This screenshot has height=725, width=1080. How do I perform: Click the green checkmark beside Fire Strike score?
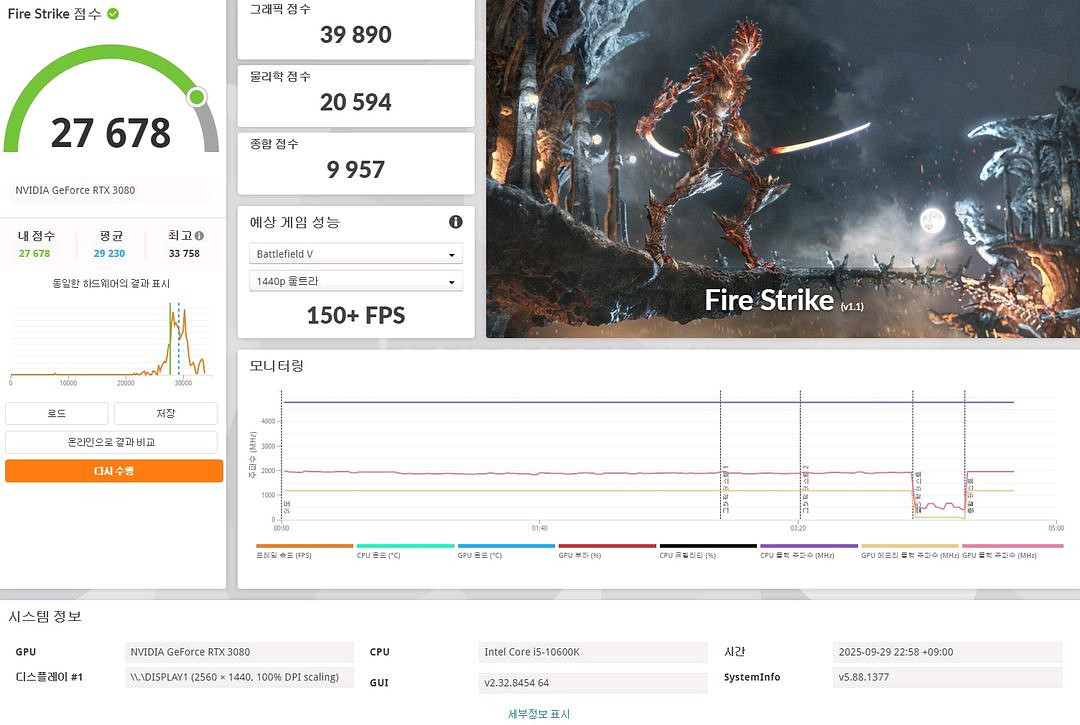113,14
